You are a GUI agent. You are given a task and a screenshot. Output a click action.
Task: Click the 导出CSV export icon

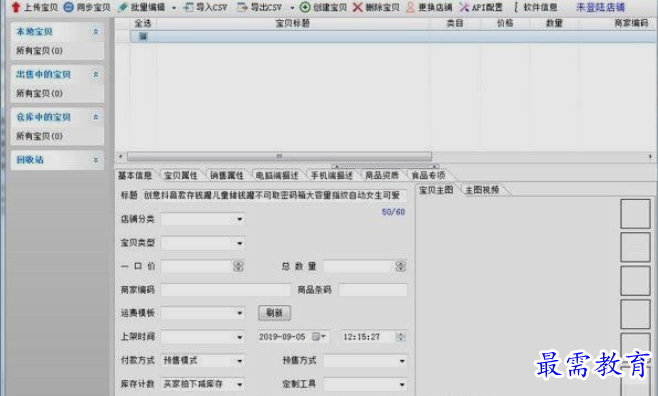coord(243,7)
